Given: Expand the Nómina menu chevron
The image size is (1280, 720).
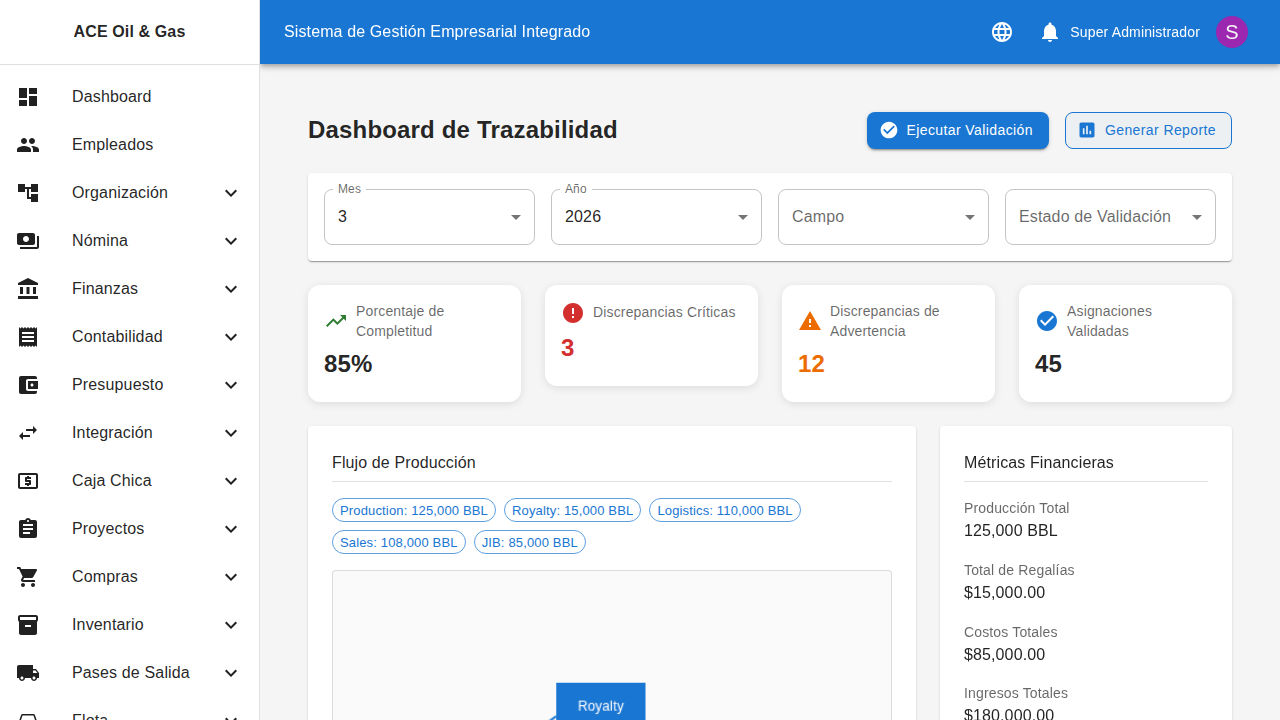Looking at the screenshot, I should 231,240.
